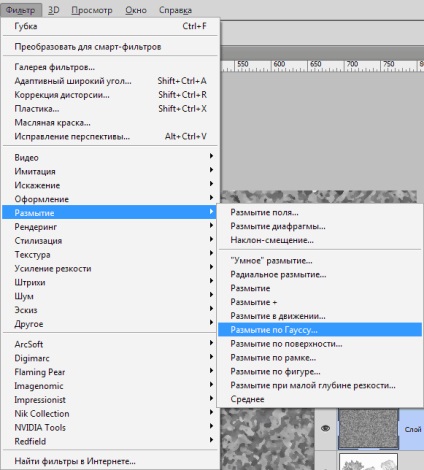424x470 pixels.
Task: Open the Просмотр menu
Action: coord(92,10)
